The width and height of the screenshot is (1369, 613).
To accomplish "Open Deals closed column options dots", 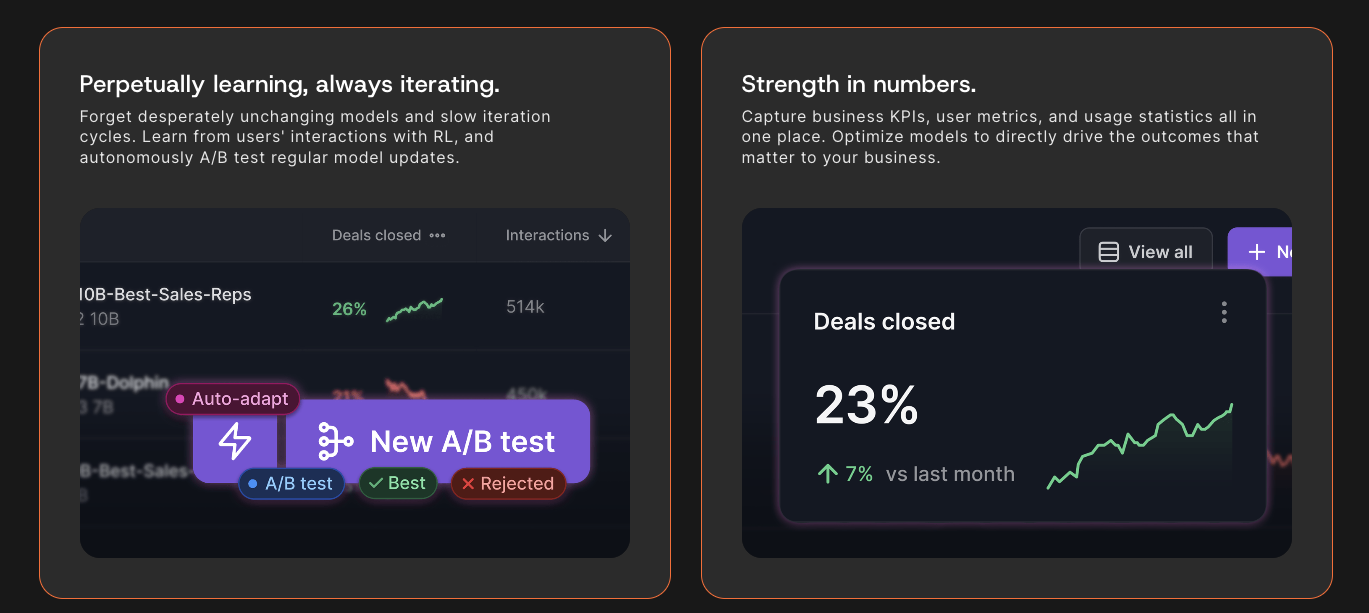I will point(437,236).
